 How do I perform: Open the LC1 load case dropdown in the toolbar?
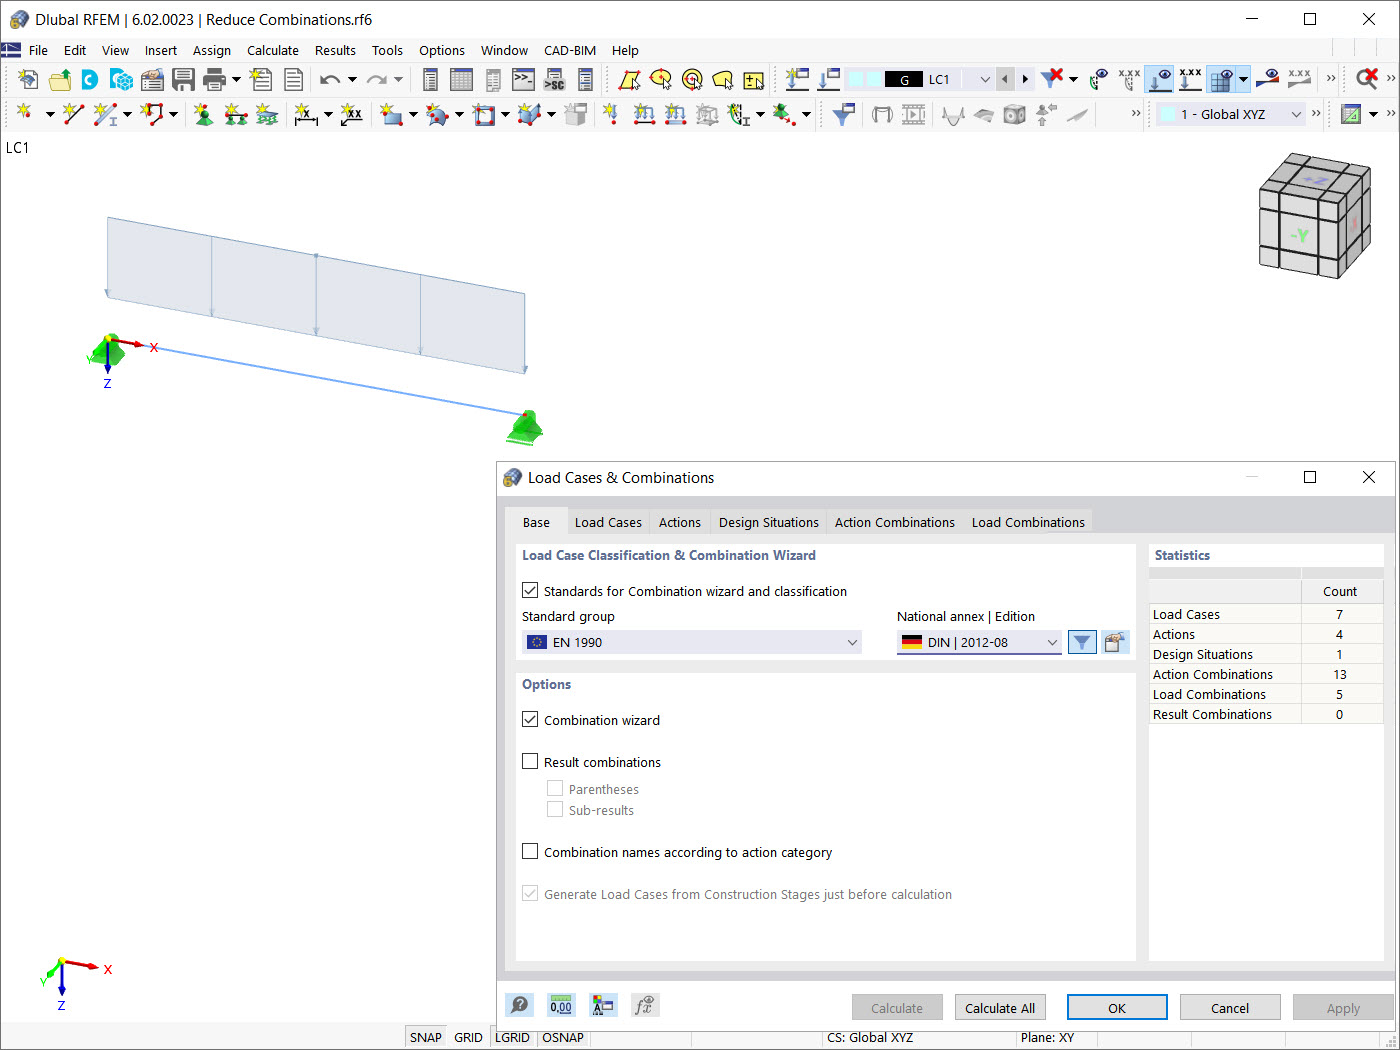[x=984, y=79]
